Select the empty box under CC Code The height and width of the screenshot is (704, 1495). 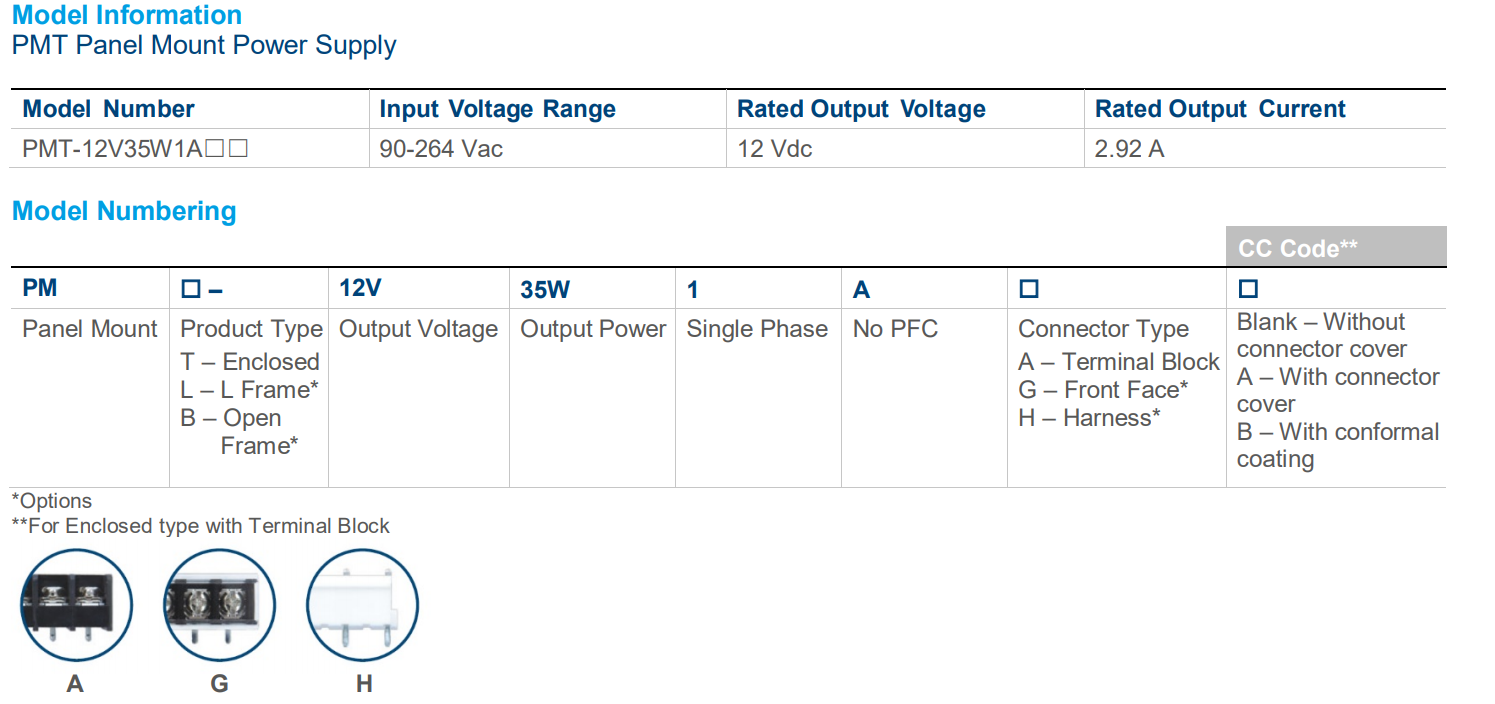1248,289
